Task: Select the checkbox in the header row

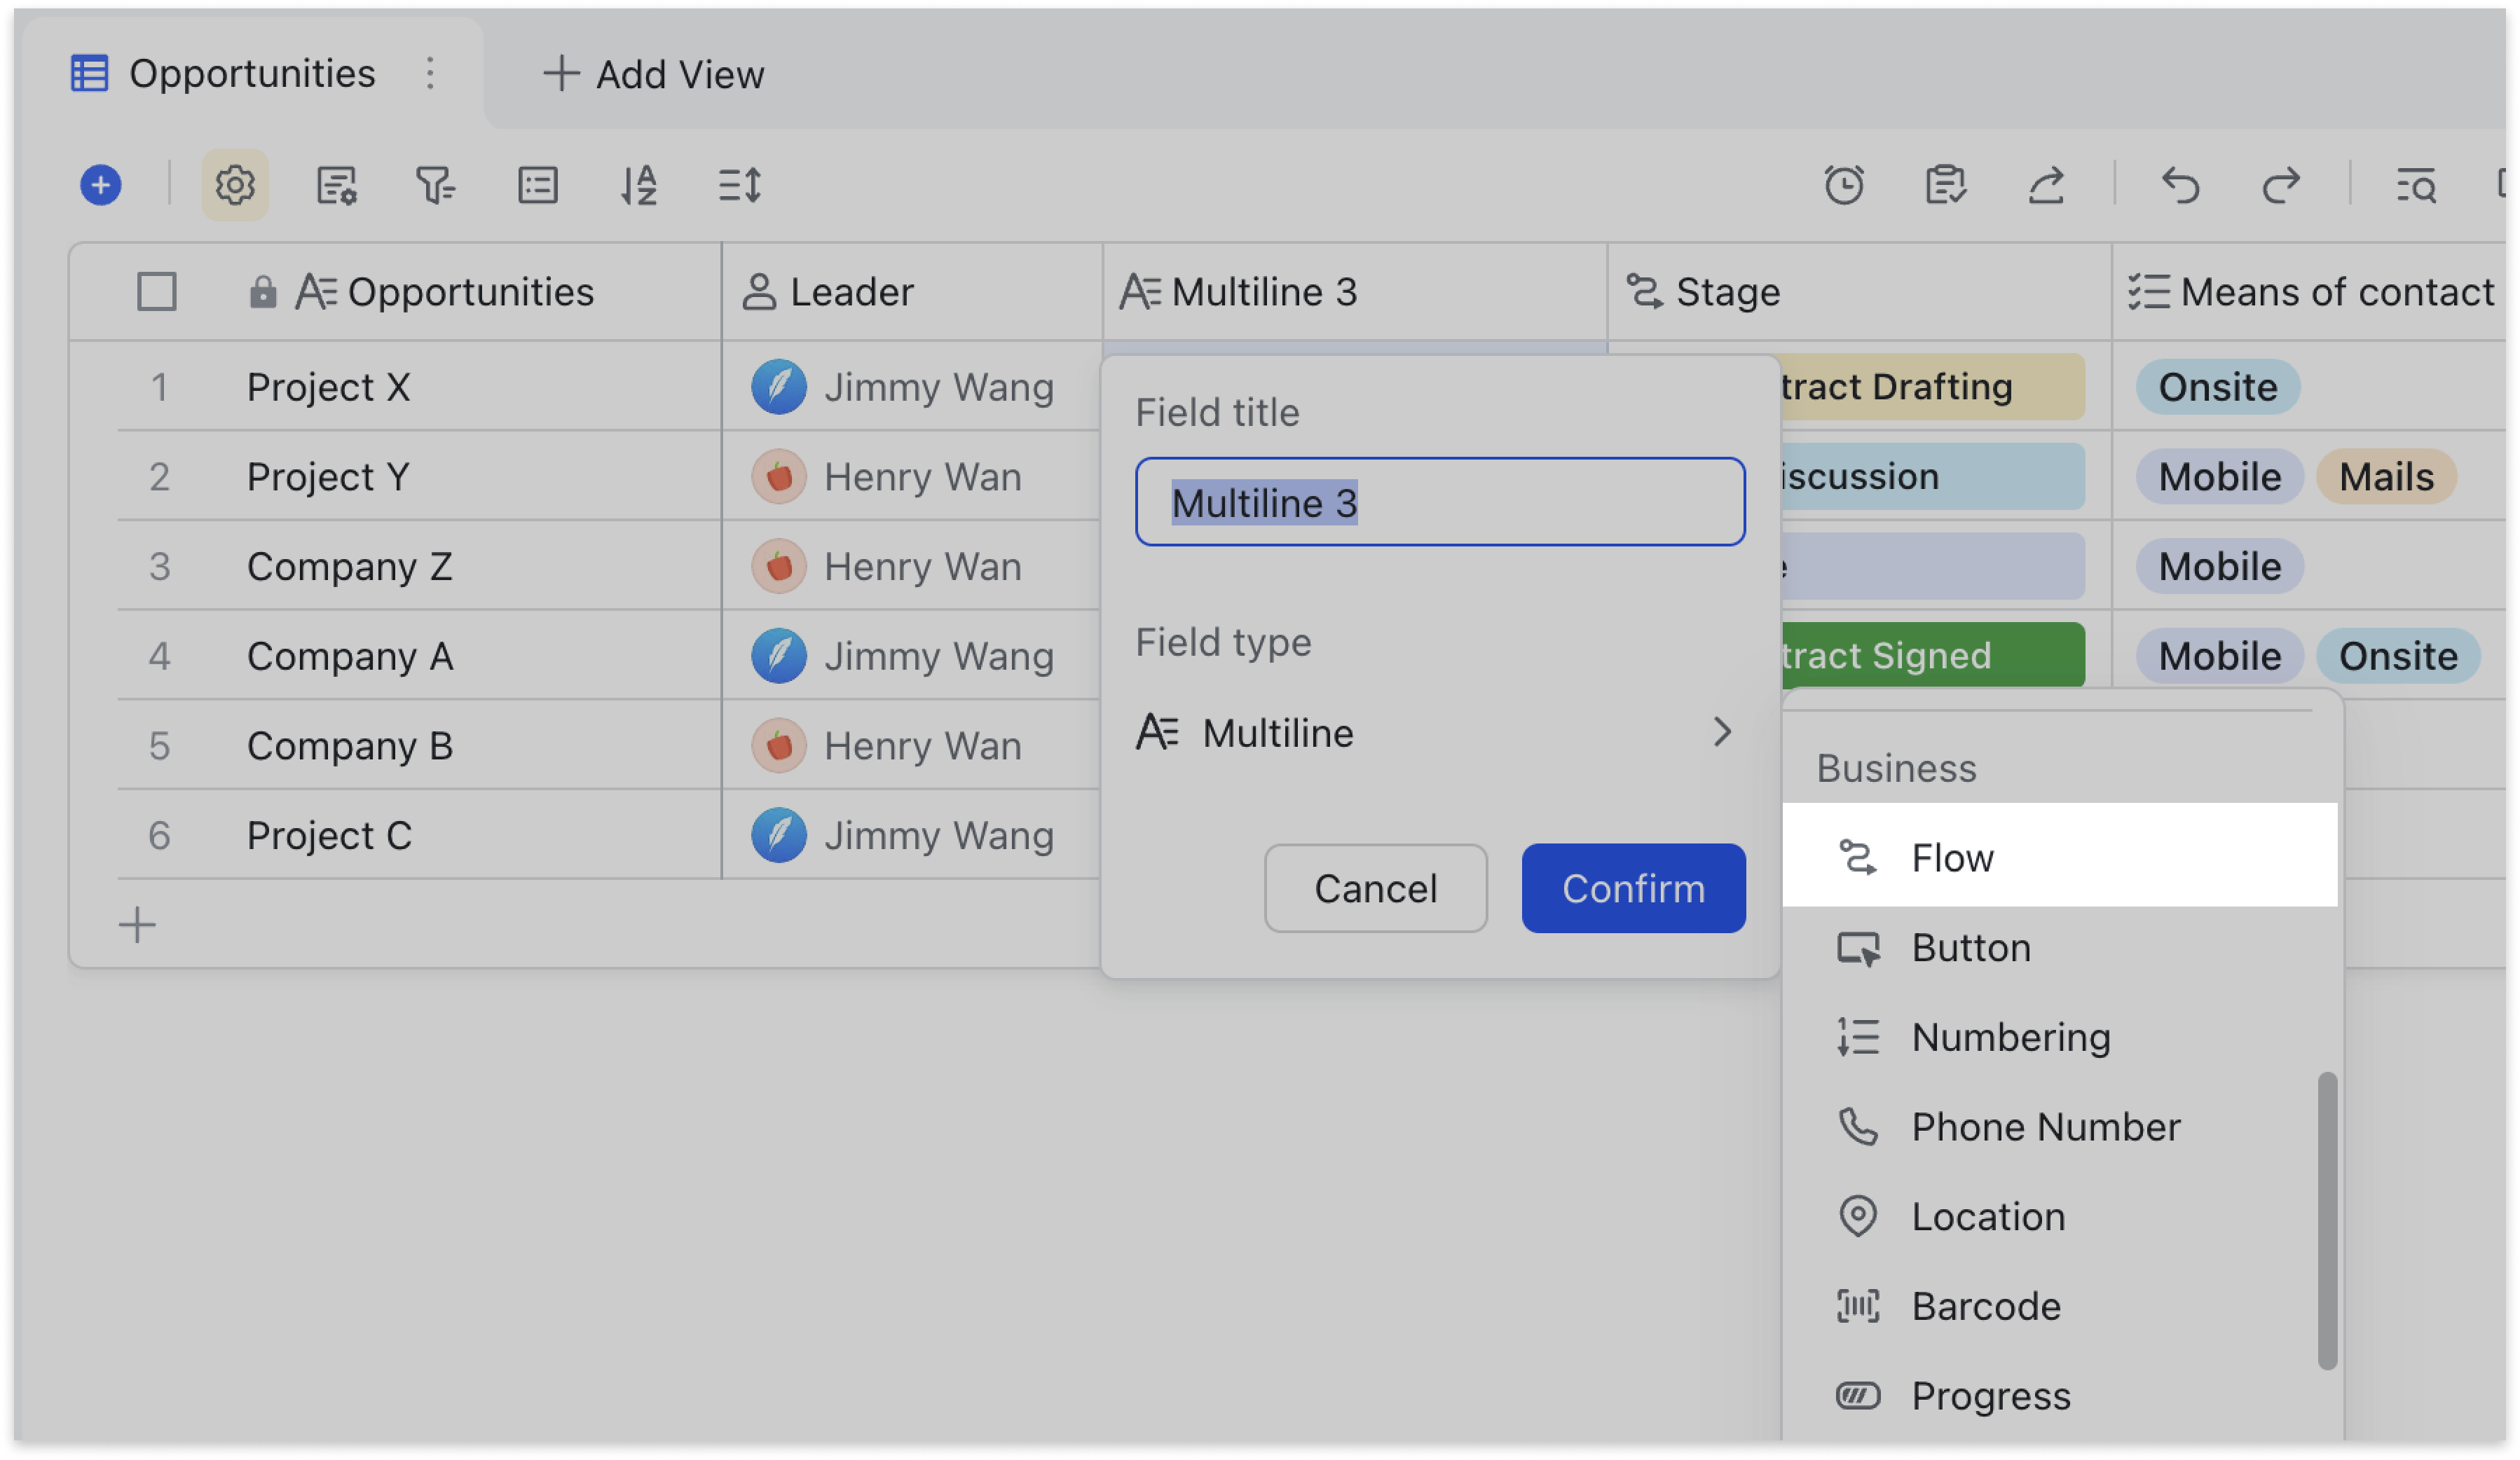Action: [157, 291]
